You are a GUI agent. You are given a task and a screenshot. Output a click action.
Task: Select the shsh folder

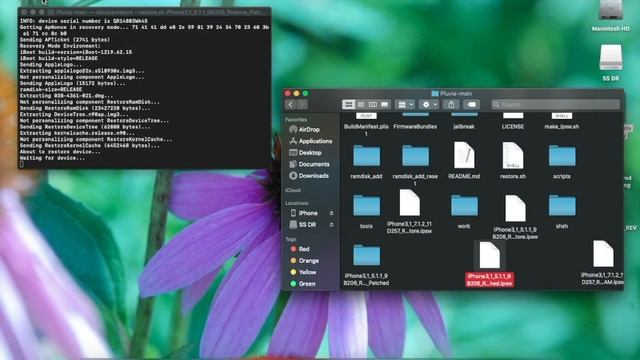coord(562,206)
